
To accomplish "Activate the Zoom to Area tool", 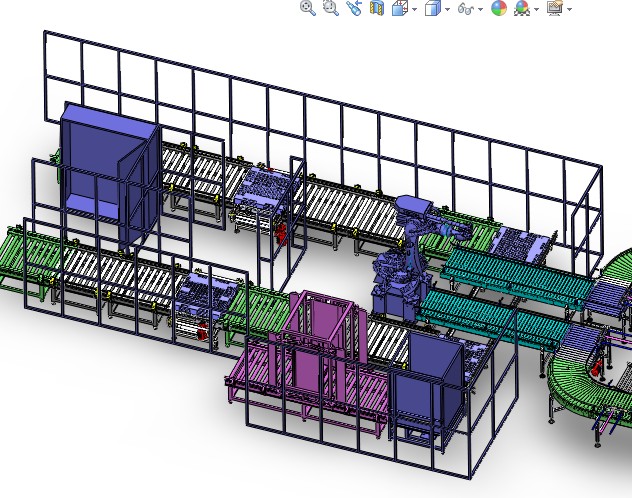I will [x=331, y=8].
